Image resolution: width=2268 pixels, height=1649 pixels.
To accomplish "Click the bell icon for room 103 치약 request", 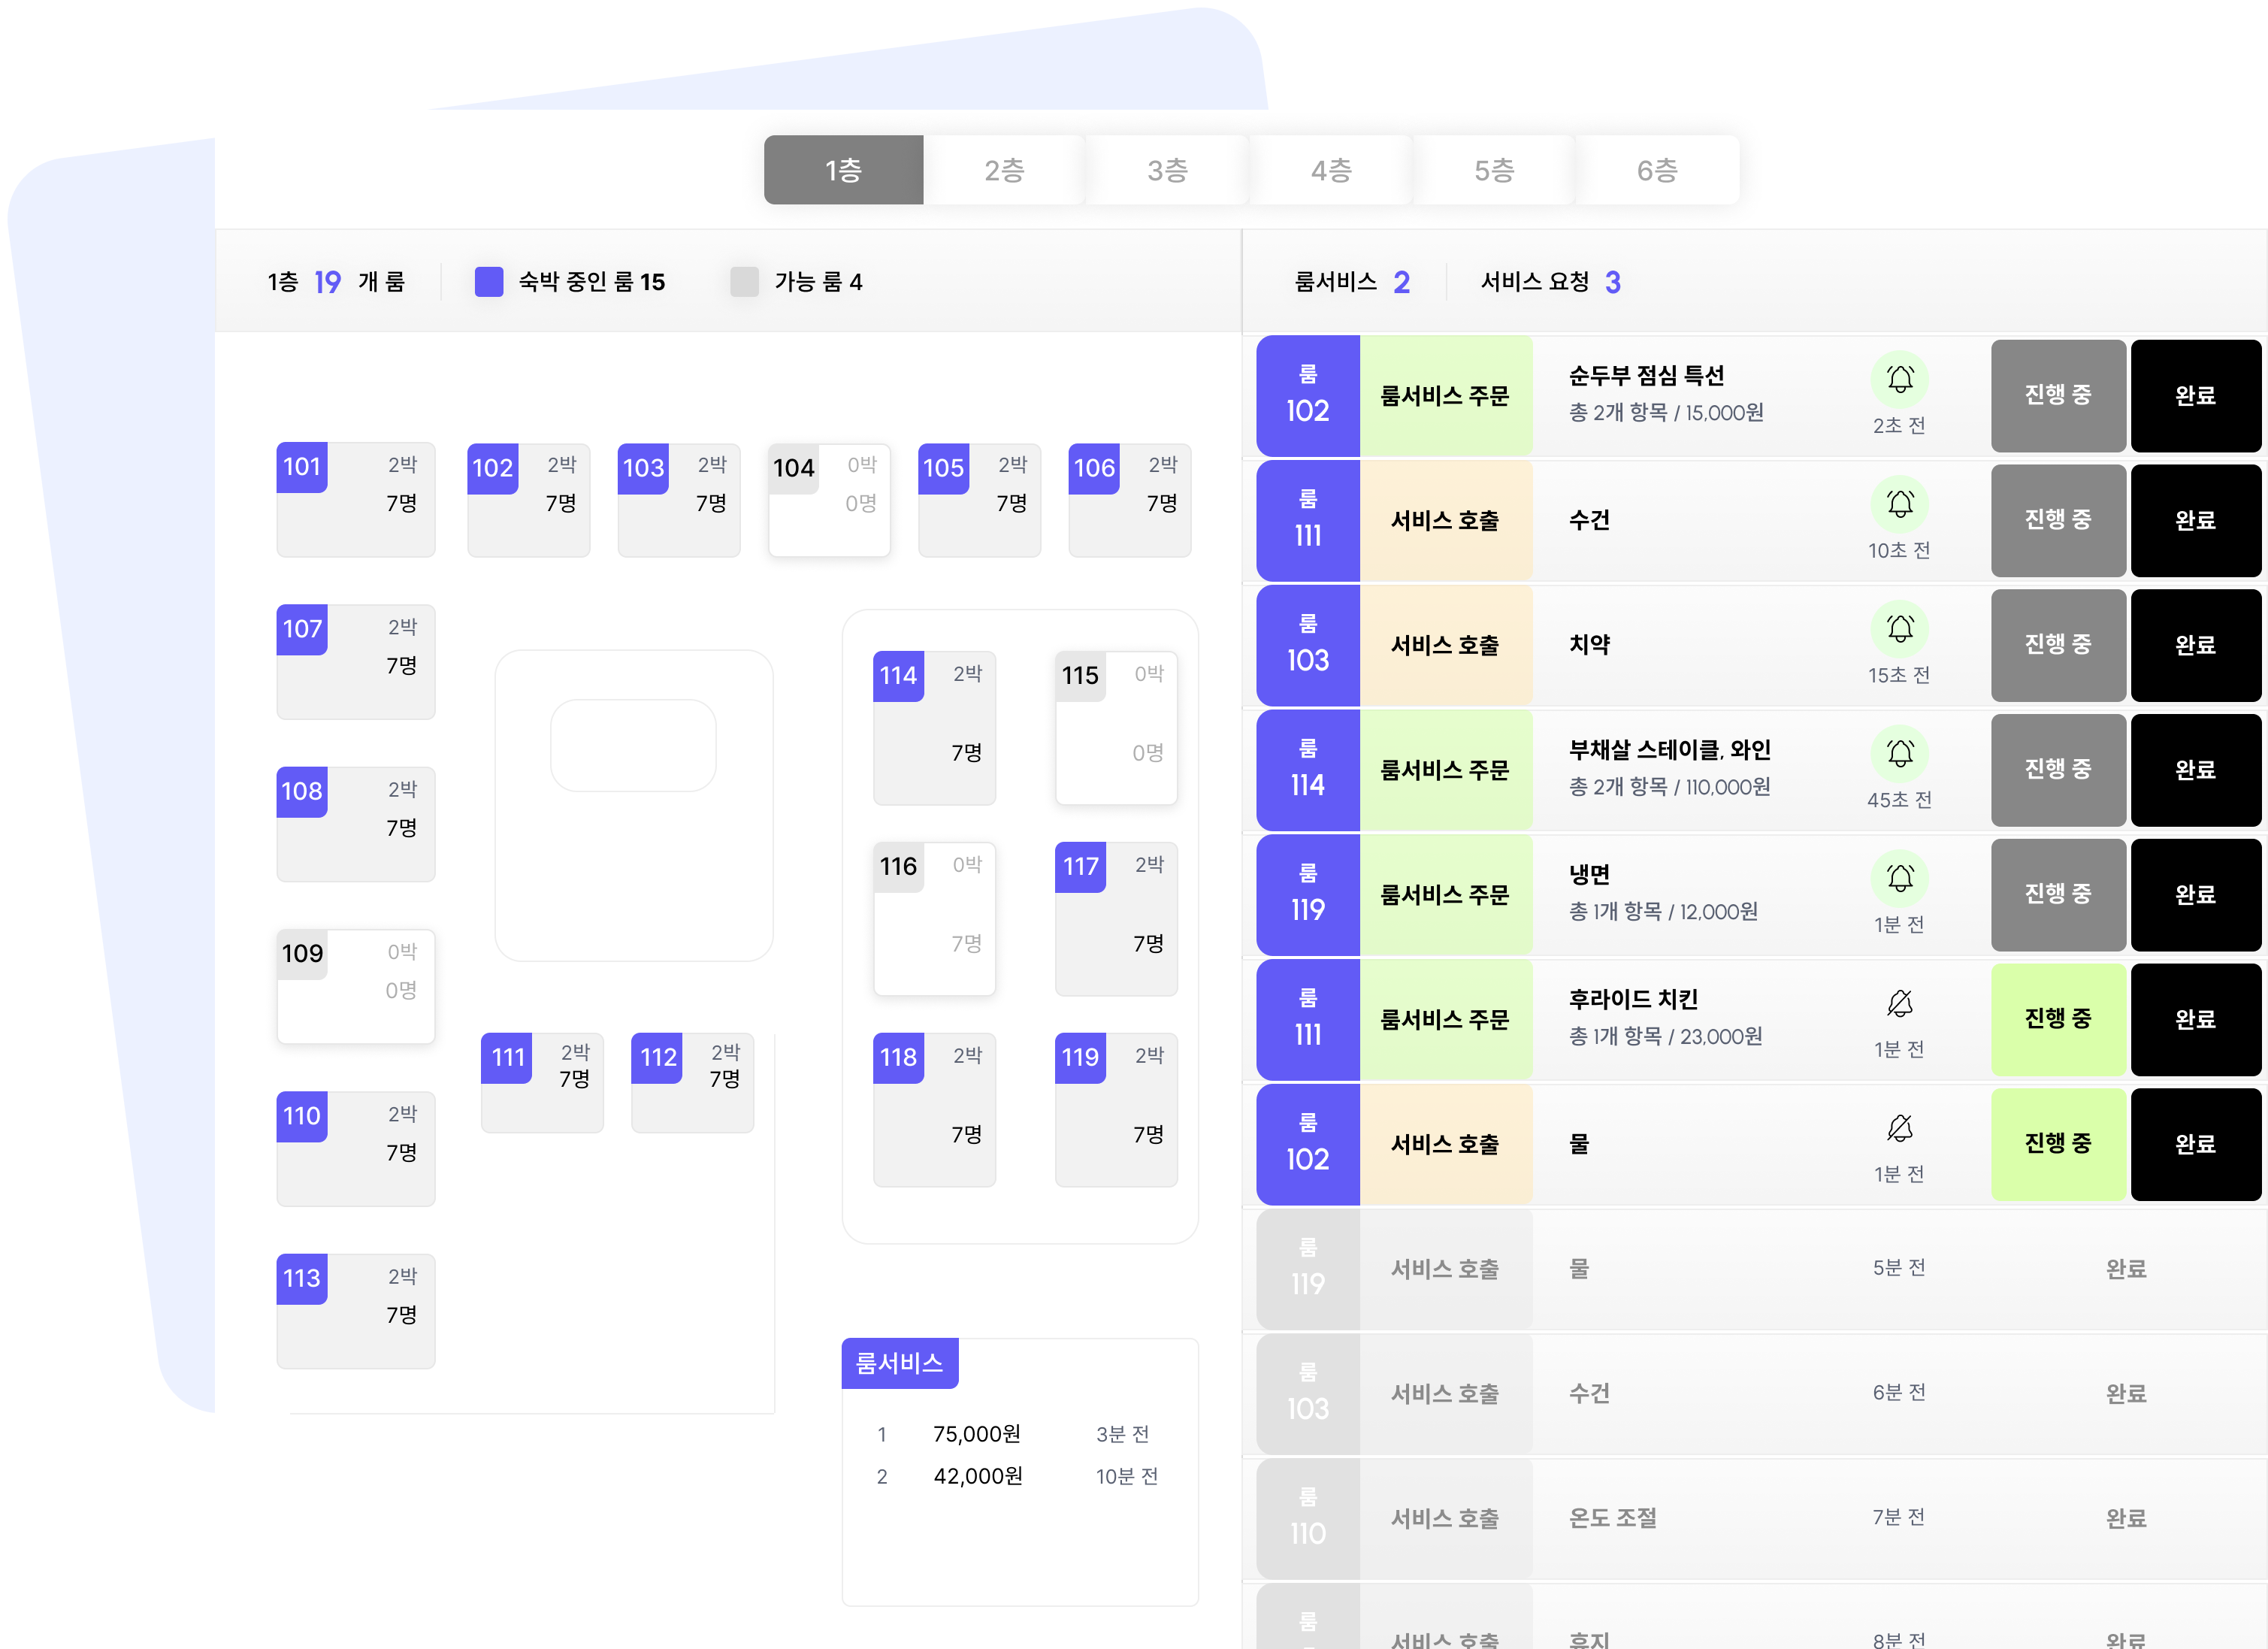I will [1899, 629].
